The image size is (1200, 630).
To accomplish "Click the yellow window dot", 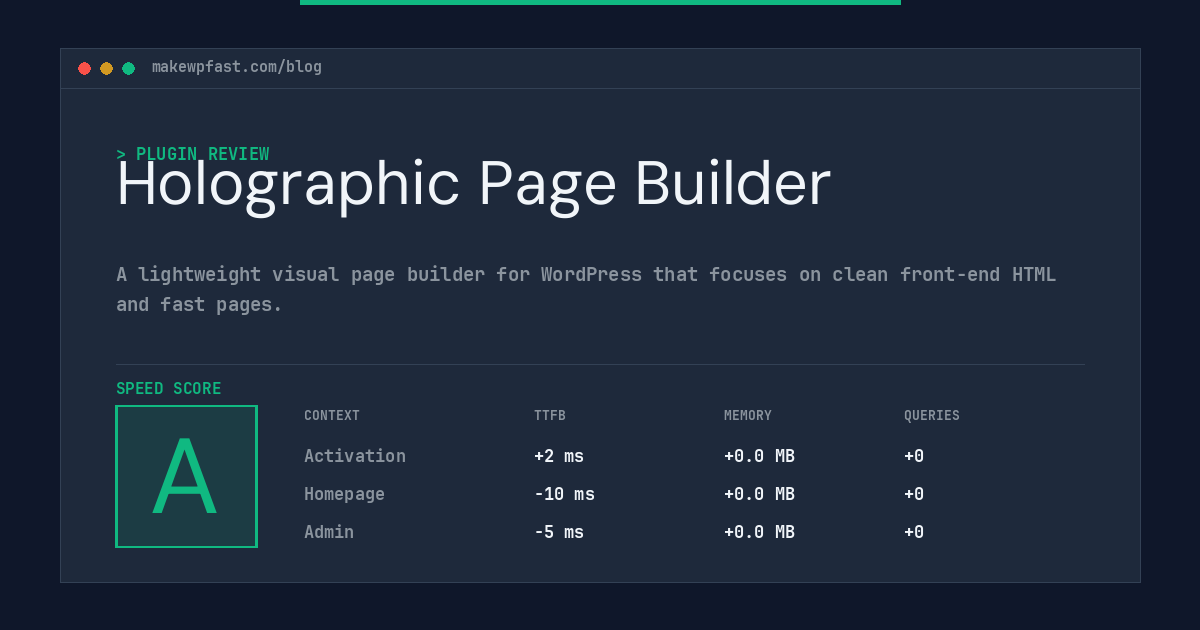I will click(106, 68).
